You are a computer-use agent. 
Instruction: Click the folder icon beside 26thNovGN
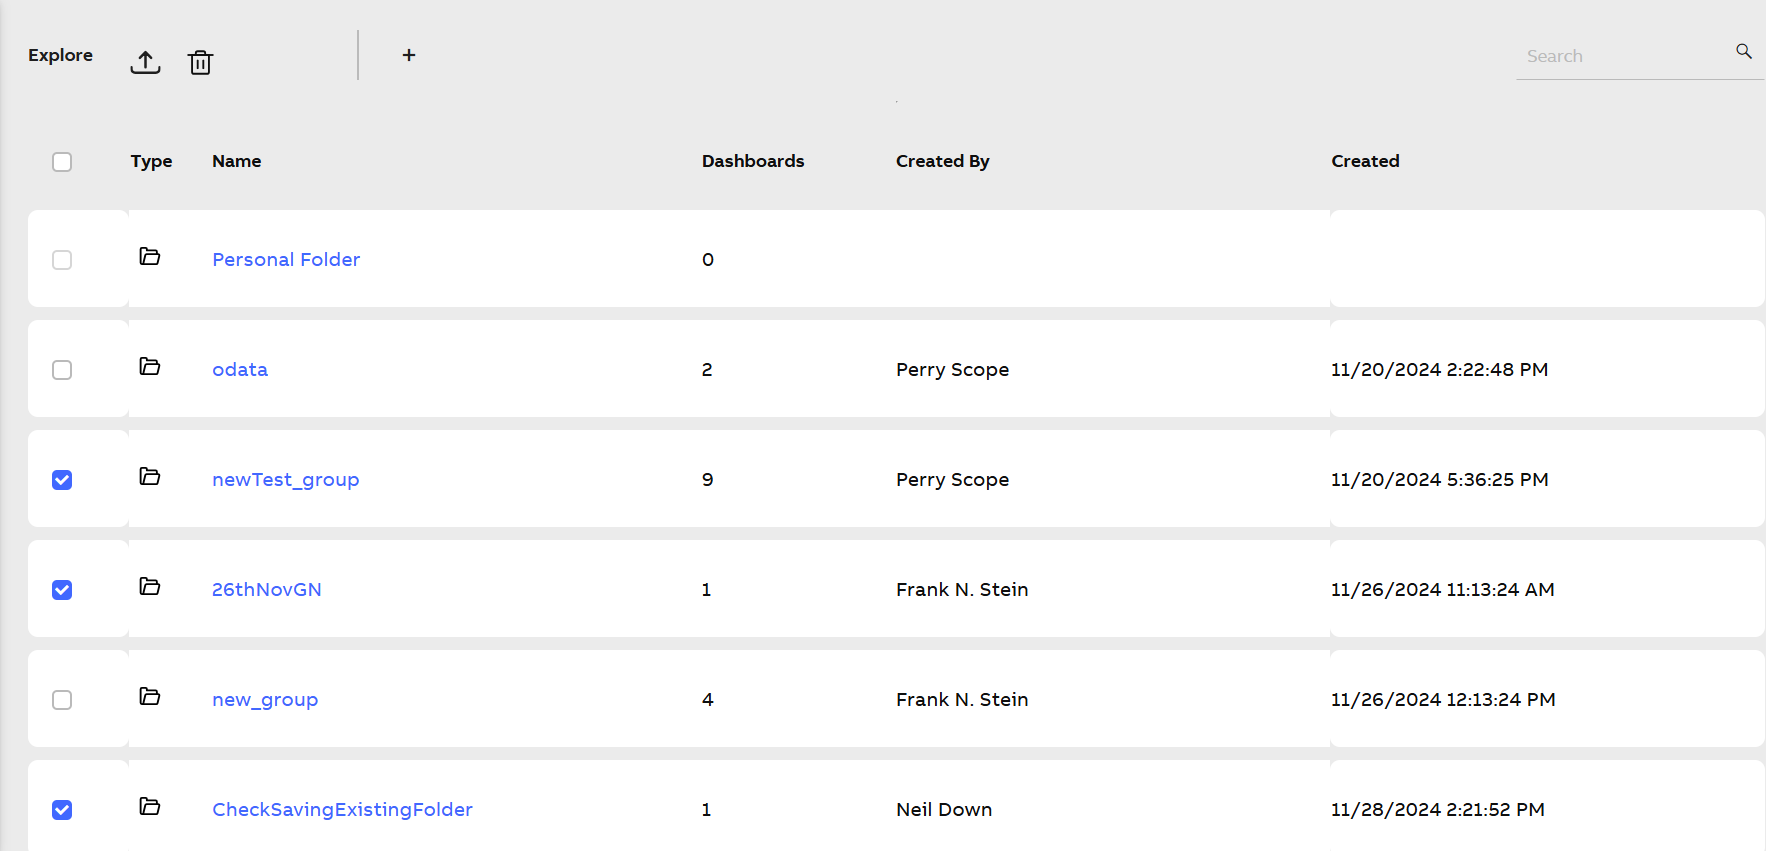150,587
